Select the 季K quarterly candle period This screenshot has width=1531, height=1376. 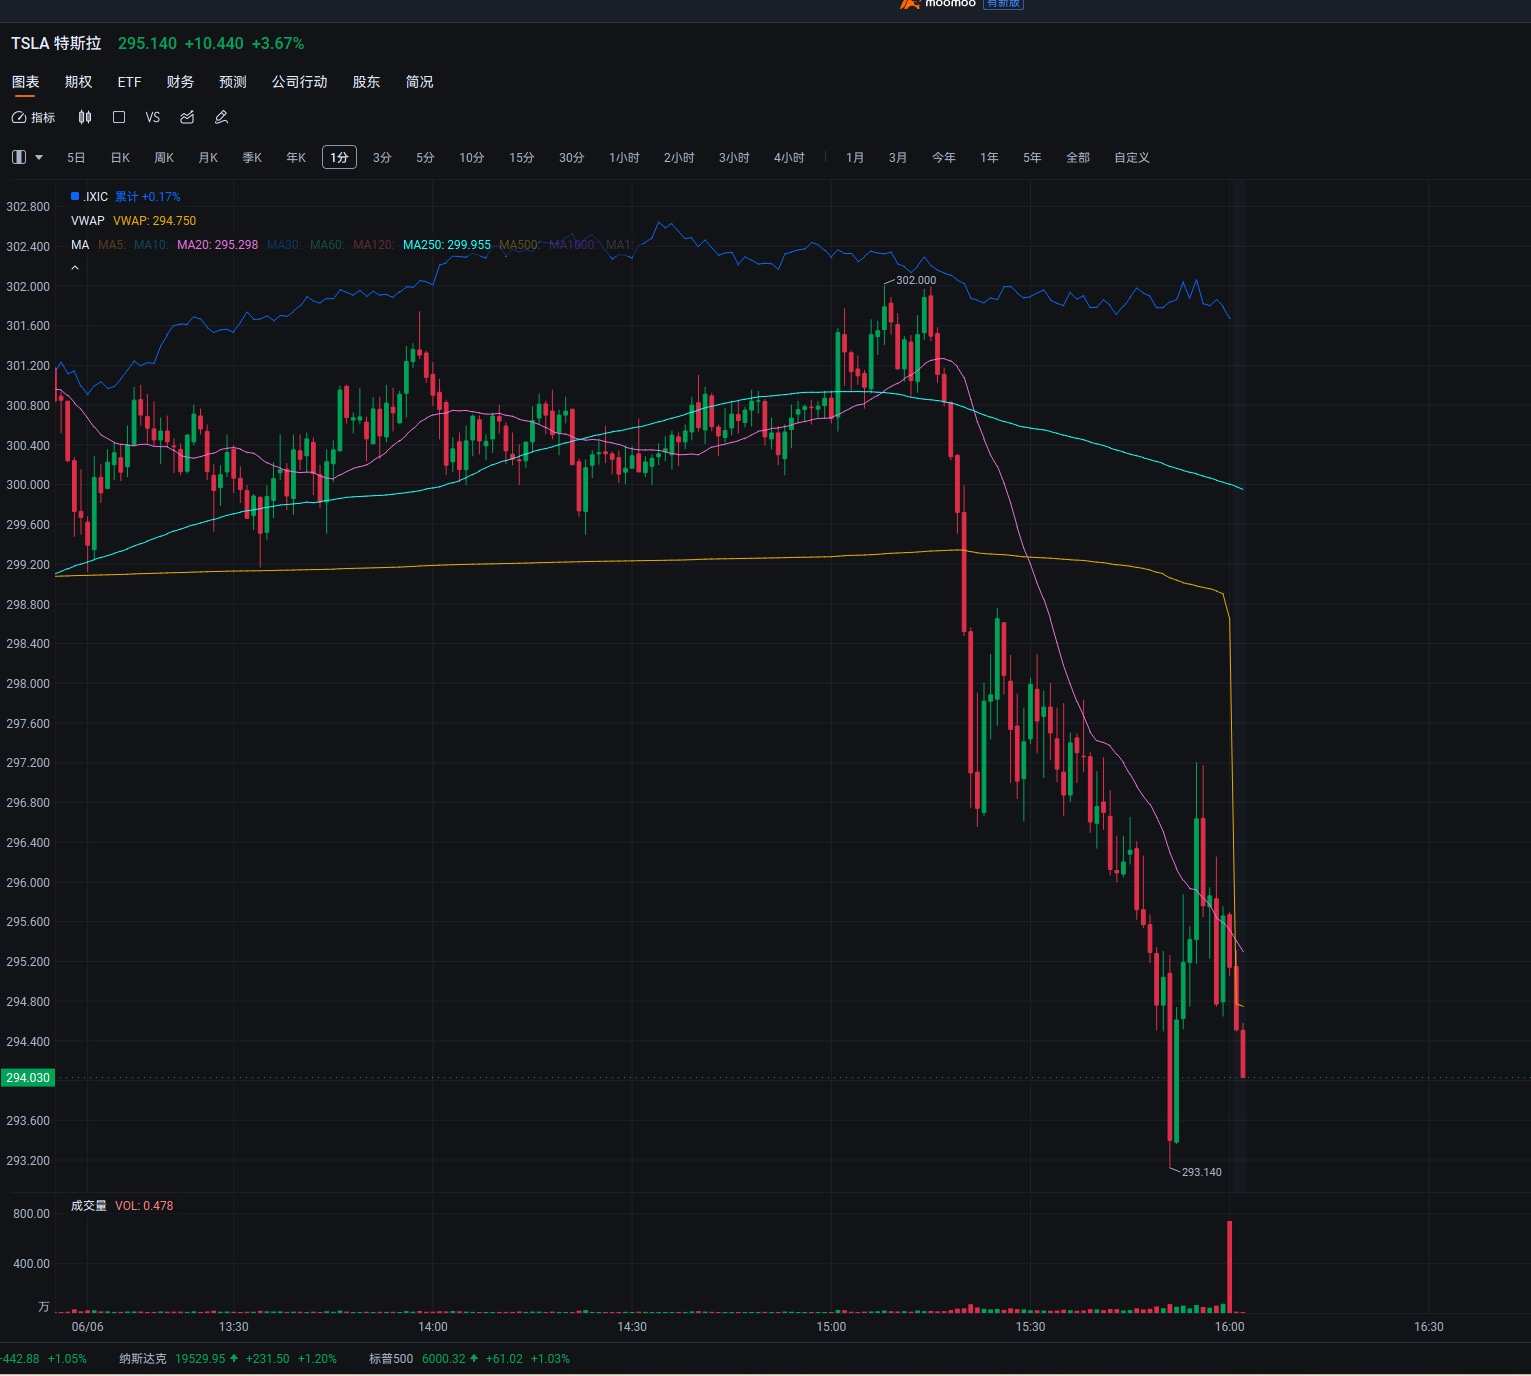252,158
